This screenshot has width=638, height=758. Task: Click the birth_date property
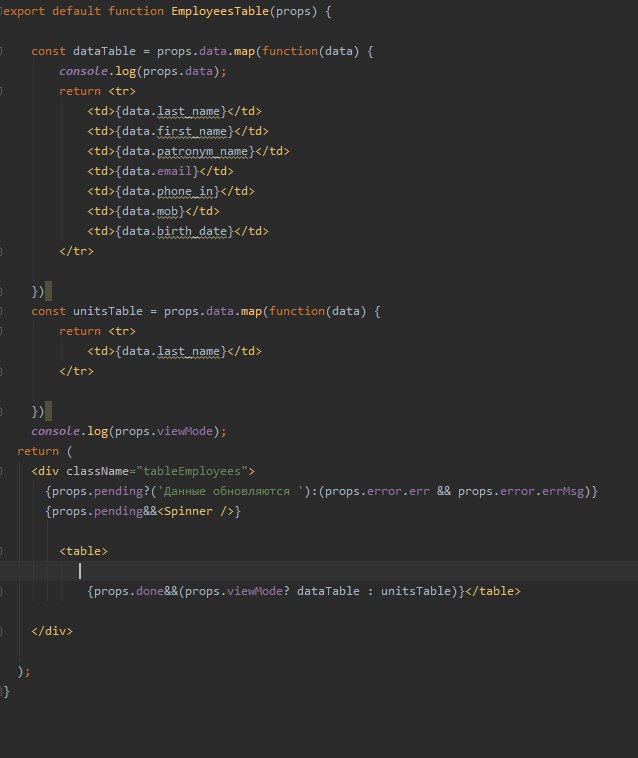(192, 231)
